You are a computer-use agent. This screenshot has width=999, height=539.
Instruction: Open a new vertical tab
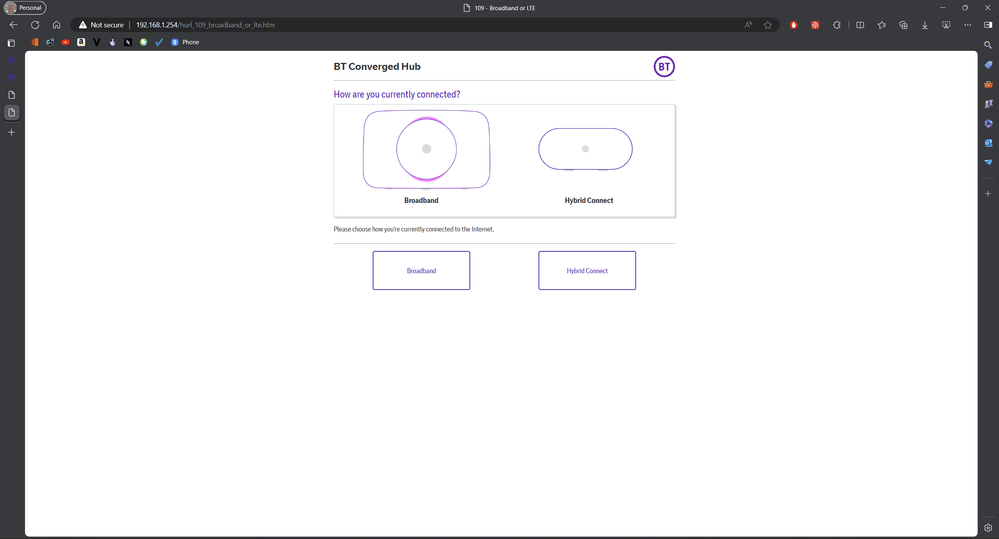(11, 132)
